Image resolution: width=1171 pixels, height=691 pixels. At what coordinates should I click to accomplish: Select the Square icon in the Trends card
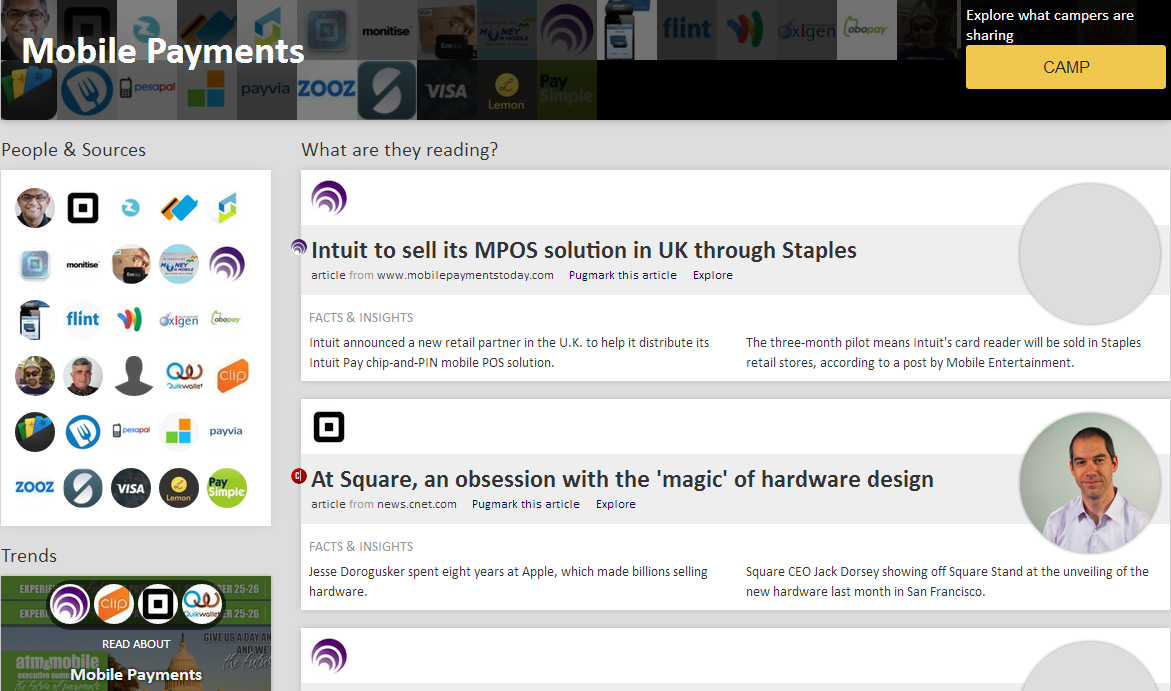click(158, 604)
